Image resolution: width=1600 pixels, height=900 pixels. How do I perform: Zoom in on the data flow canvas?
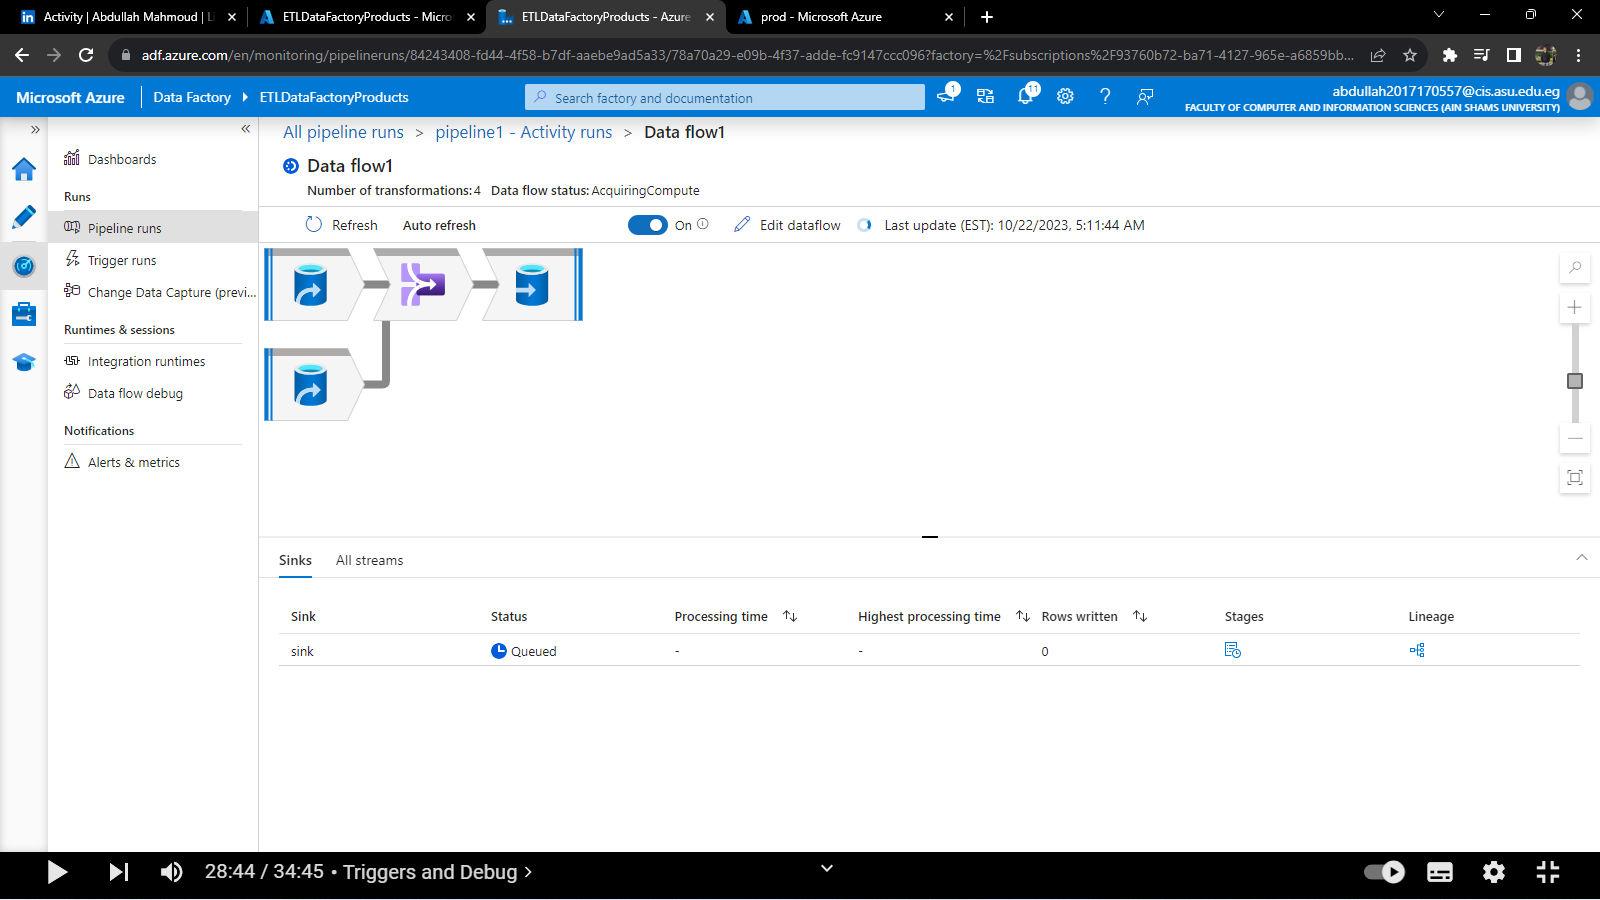pos(1575,308)
